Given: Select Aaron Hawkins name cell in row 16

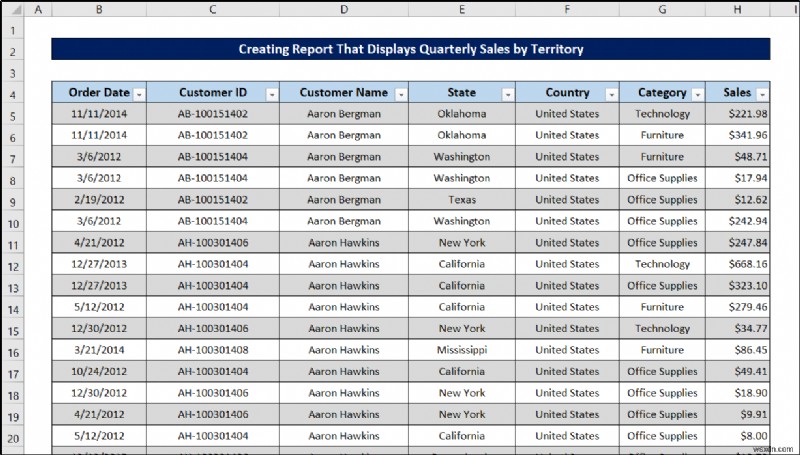Looking at the screenshot, I should coord(344,350).
